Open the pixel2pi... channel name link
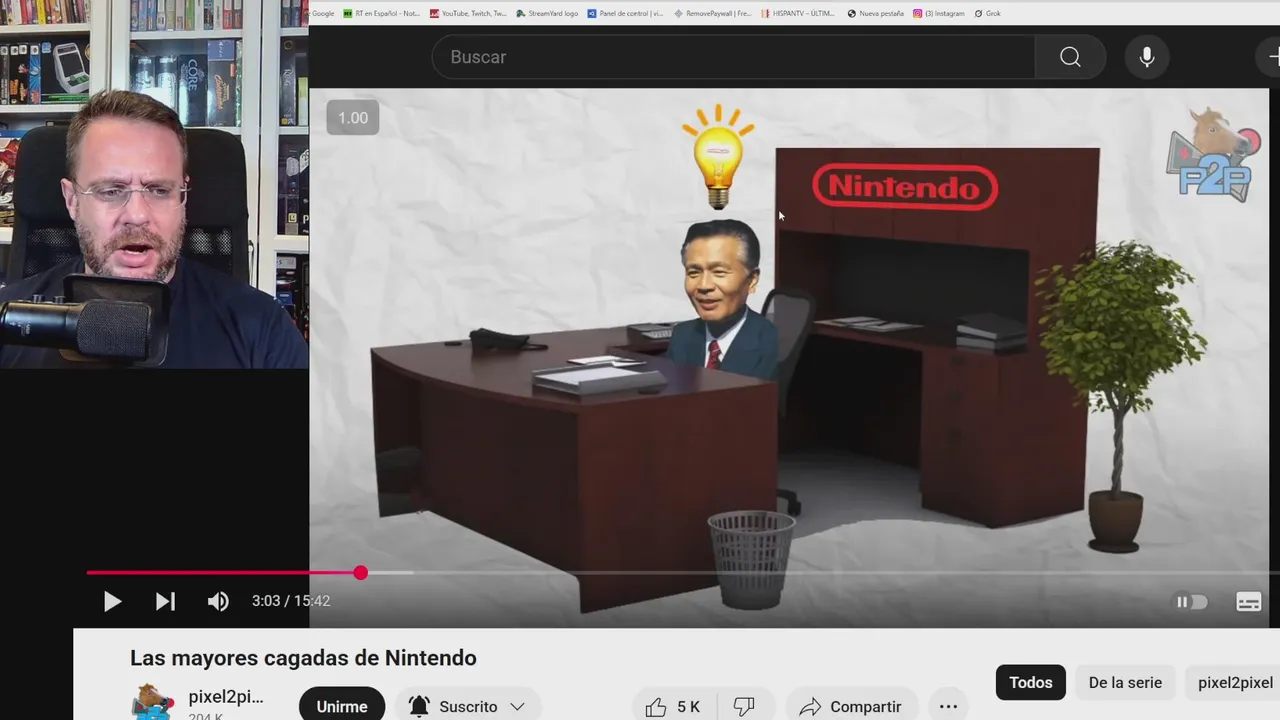 tap(226, 697)
